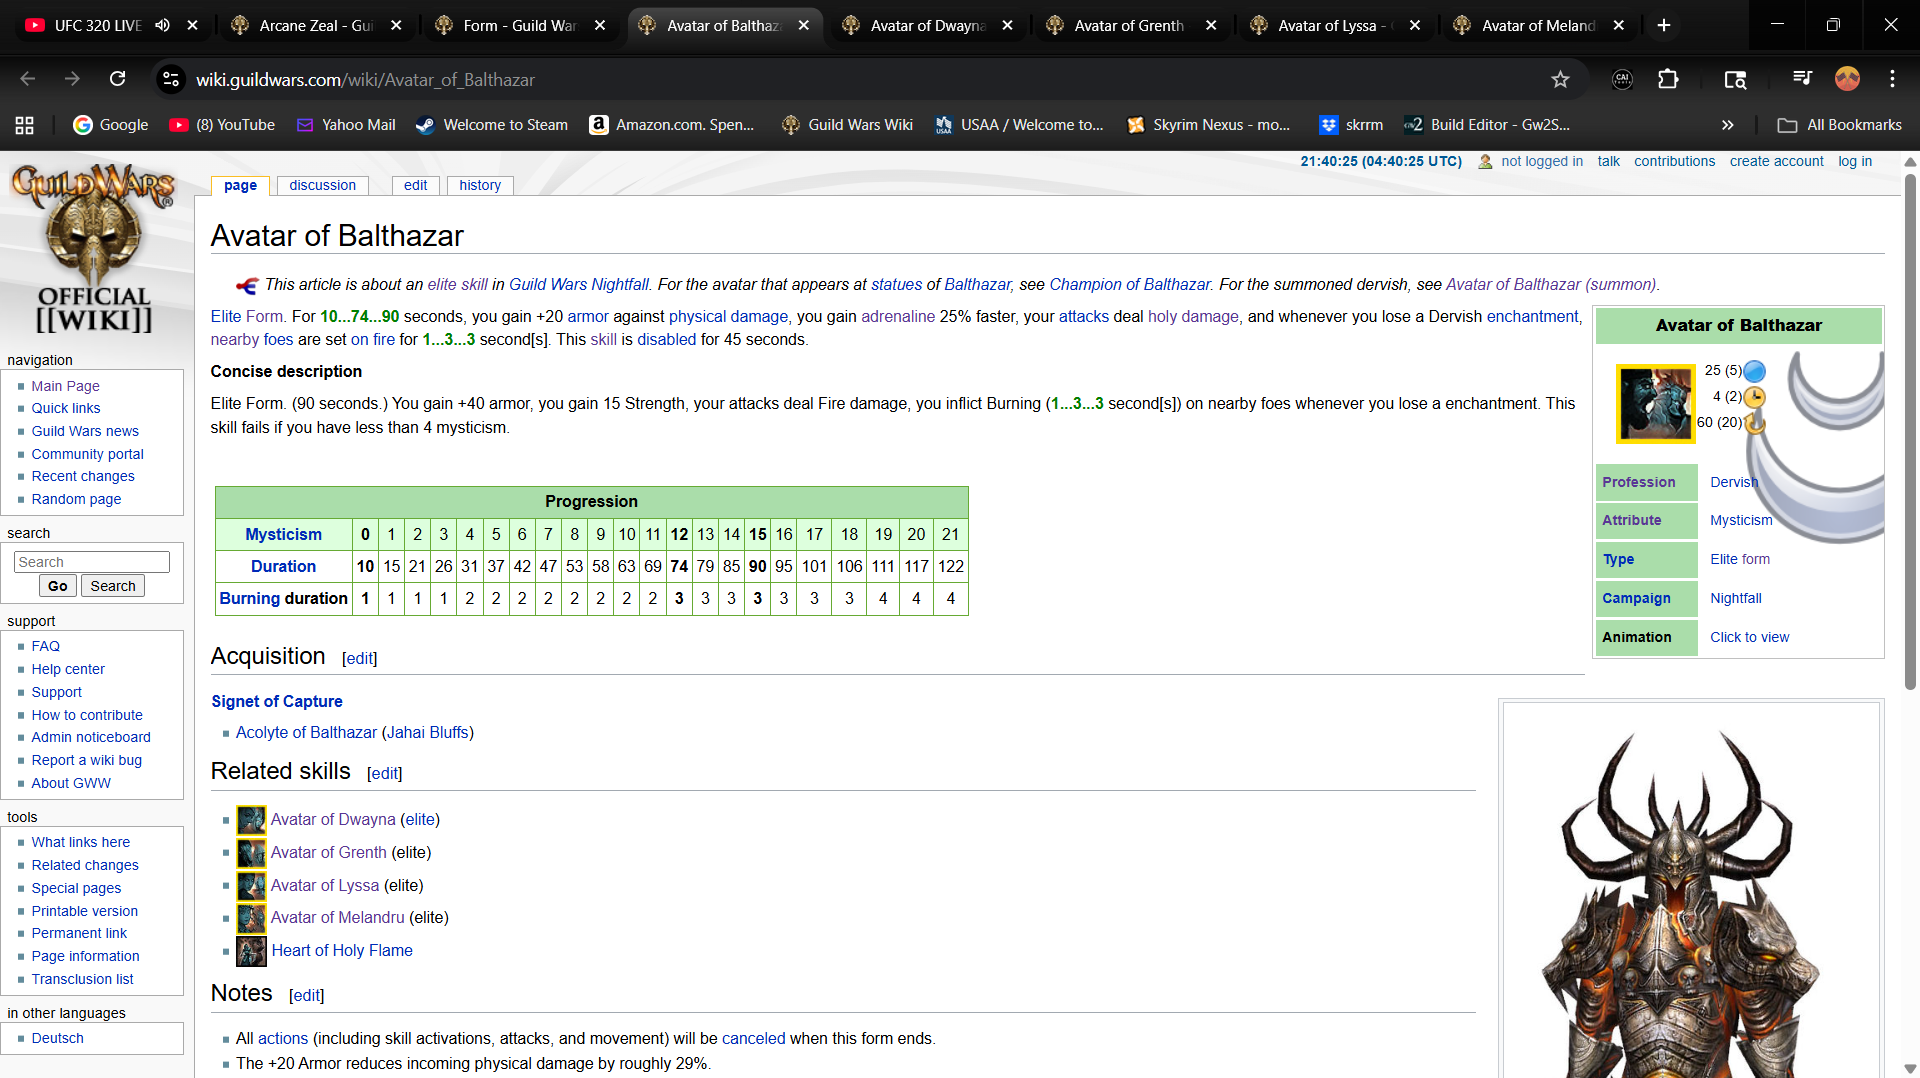Open the Signet of Capture link
The width and height of the screenshot is (1920, 1078).
277,701
